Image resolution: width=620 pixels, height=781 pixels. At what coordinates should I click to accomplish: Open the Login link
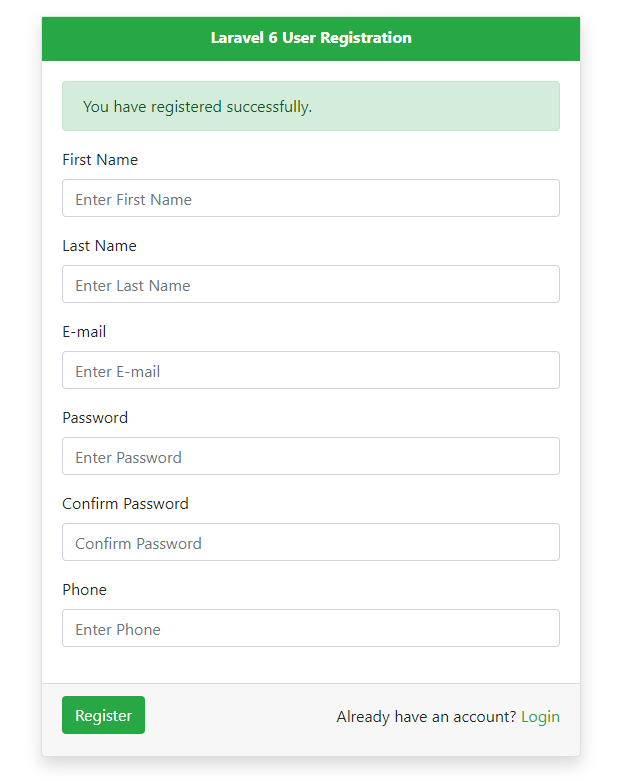pos(540,717)
